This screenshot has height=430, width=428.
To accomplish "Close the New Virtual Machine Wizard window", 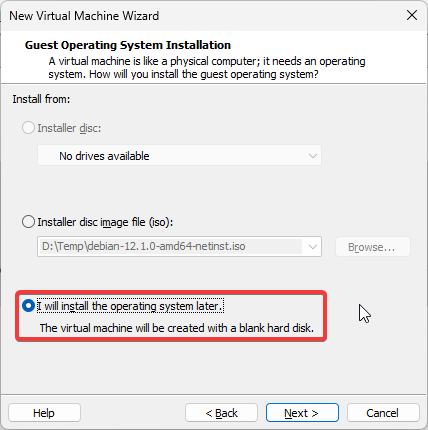I will 412,15.
